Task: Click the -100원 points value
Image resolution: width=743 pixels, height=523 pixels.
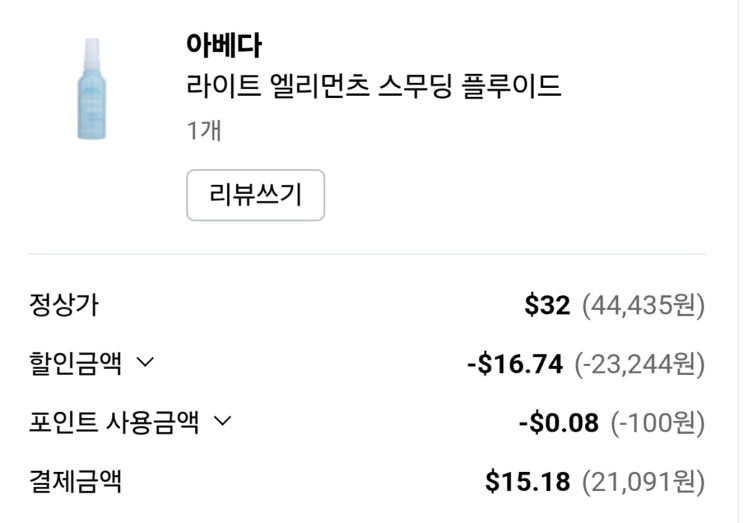Action: [x=658, y=423]
